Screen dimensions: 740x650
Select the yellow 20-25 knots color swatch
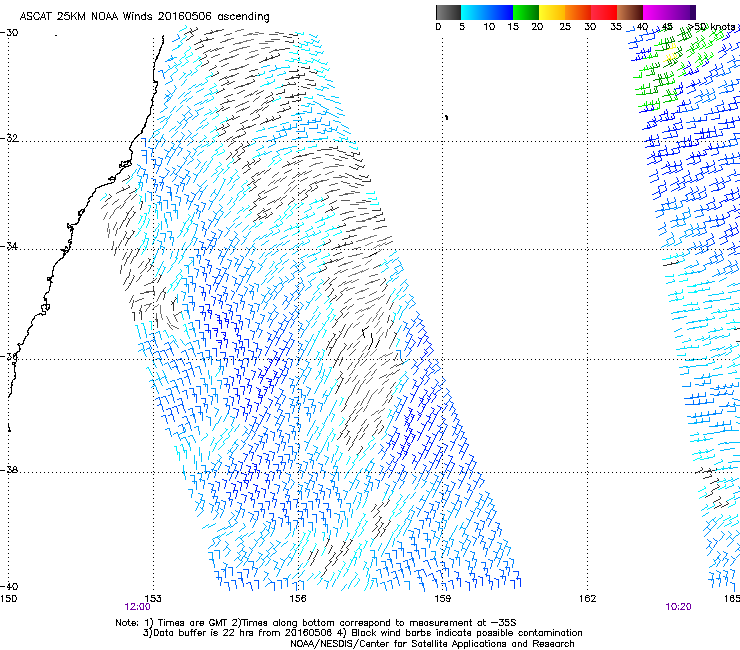[x=552, y=12]
